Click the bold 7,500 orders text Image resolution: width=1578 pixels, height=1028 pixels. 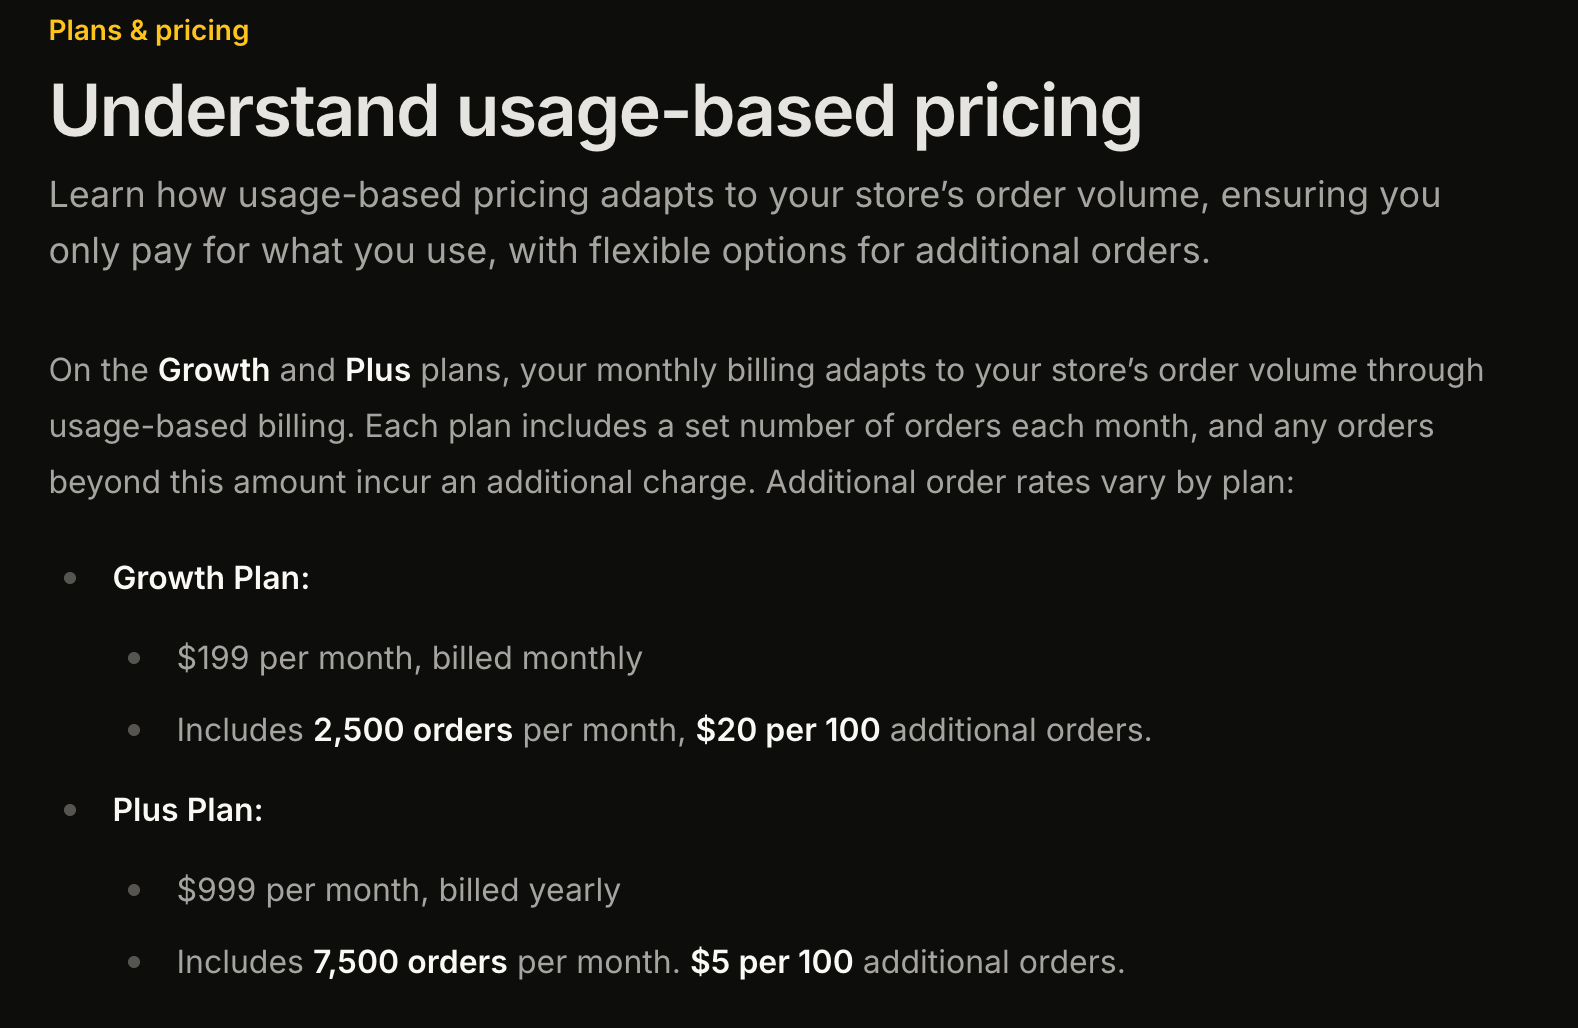[410, 962]
